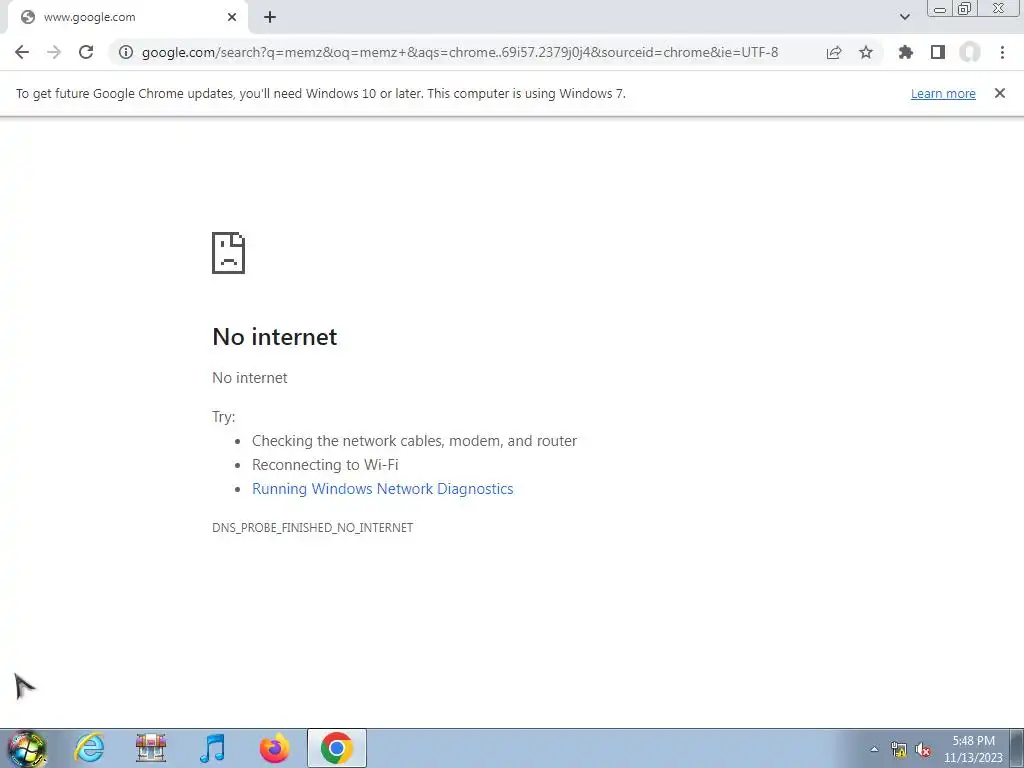The width and height of the screenshot is (1024, 768).
Task: Open the pinned taskbar app beside Internet Explorer
Action: click(x=151, y=748)
